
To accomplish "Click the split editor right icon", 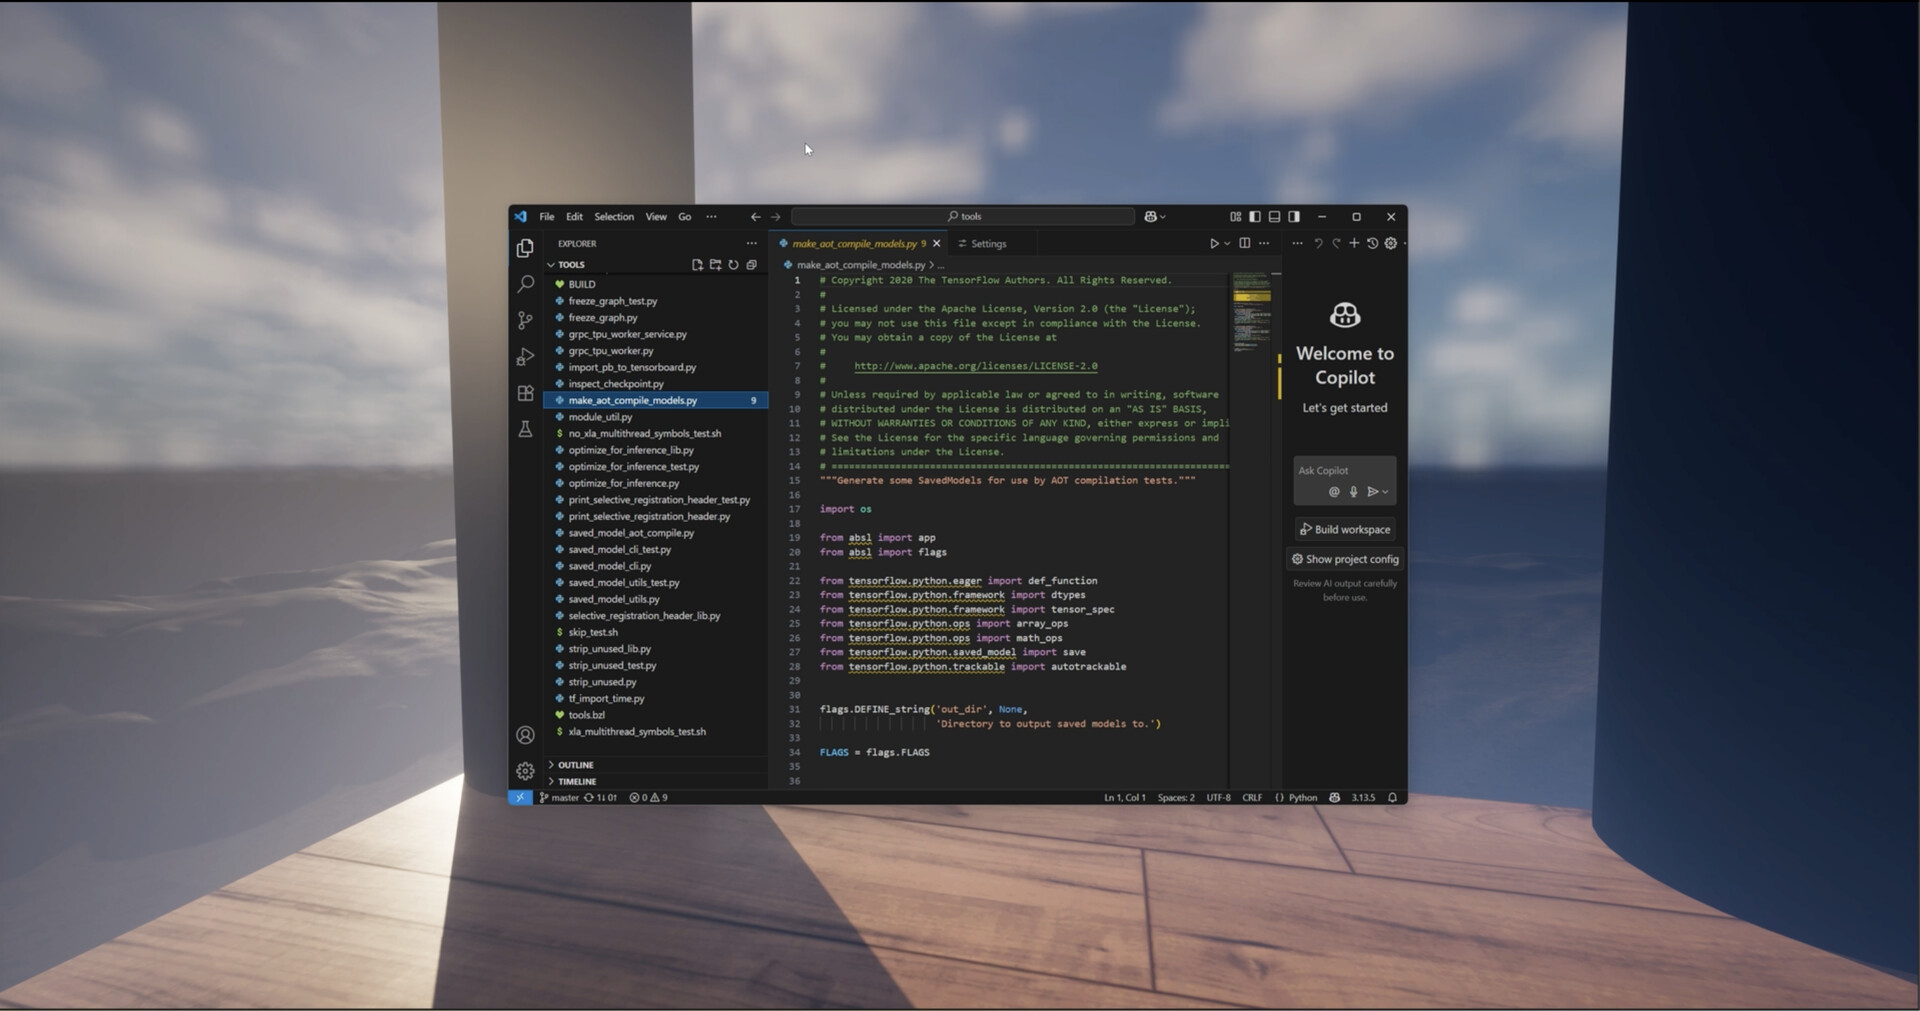I will pos(1244,243).
